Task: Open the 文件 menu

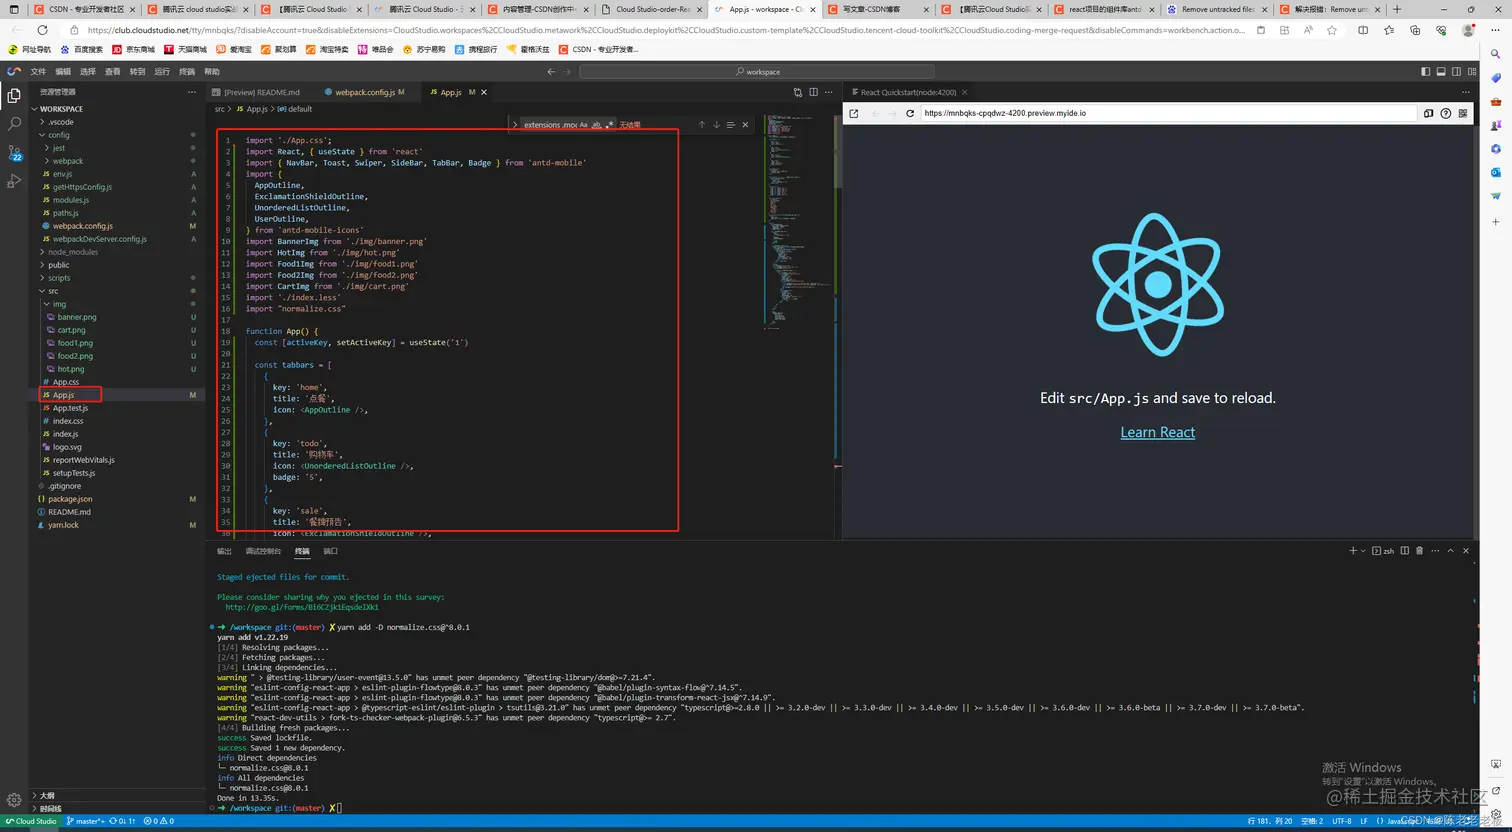Action: click(x=38, y=72)
